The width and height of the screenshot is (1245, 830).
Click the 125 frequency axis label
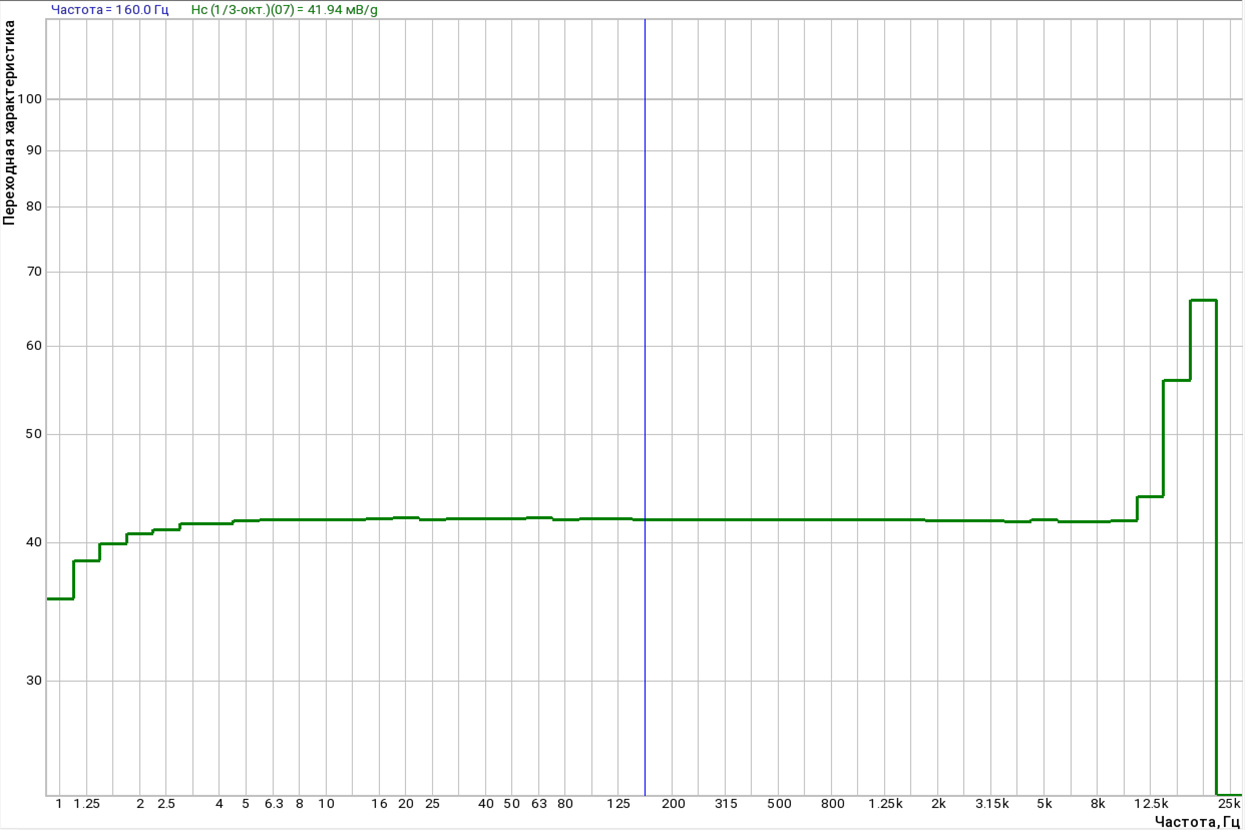click(x=619, y=804)
